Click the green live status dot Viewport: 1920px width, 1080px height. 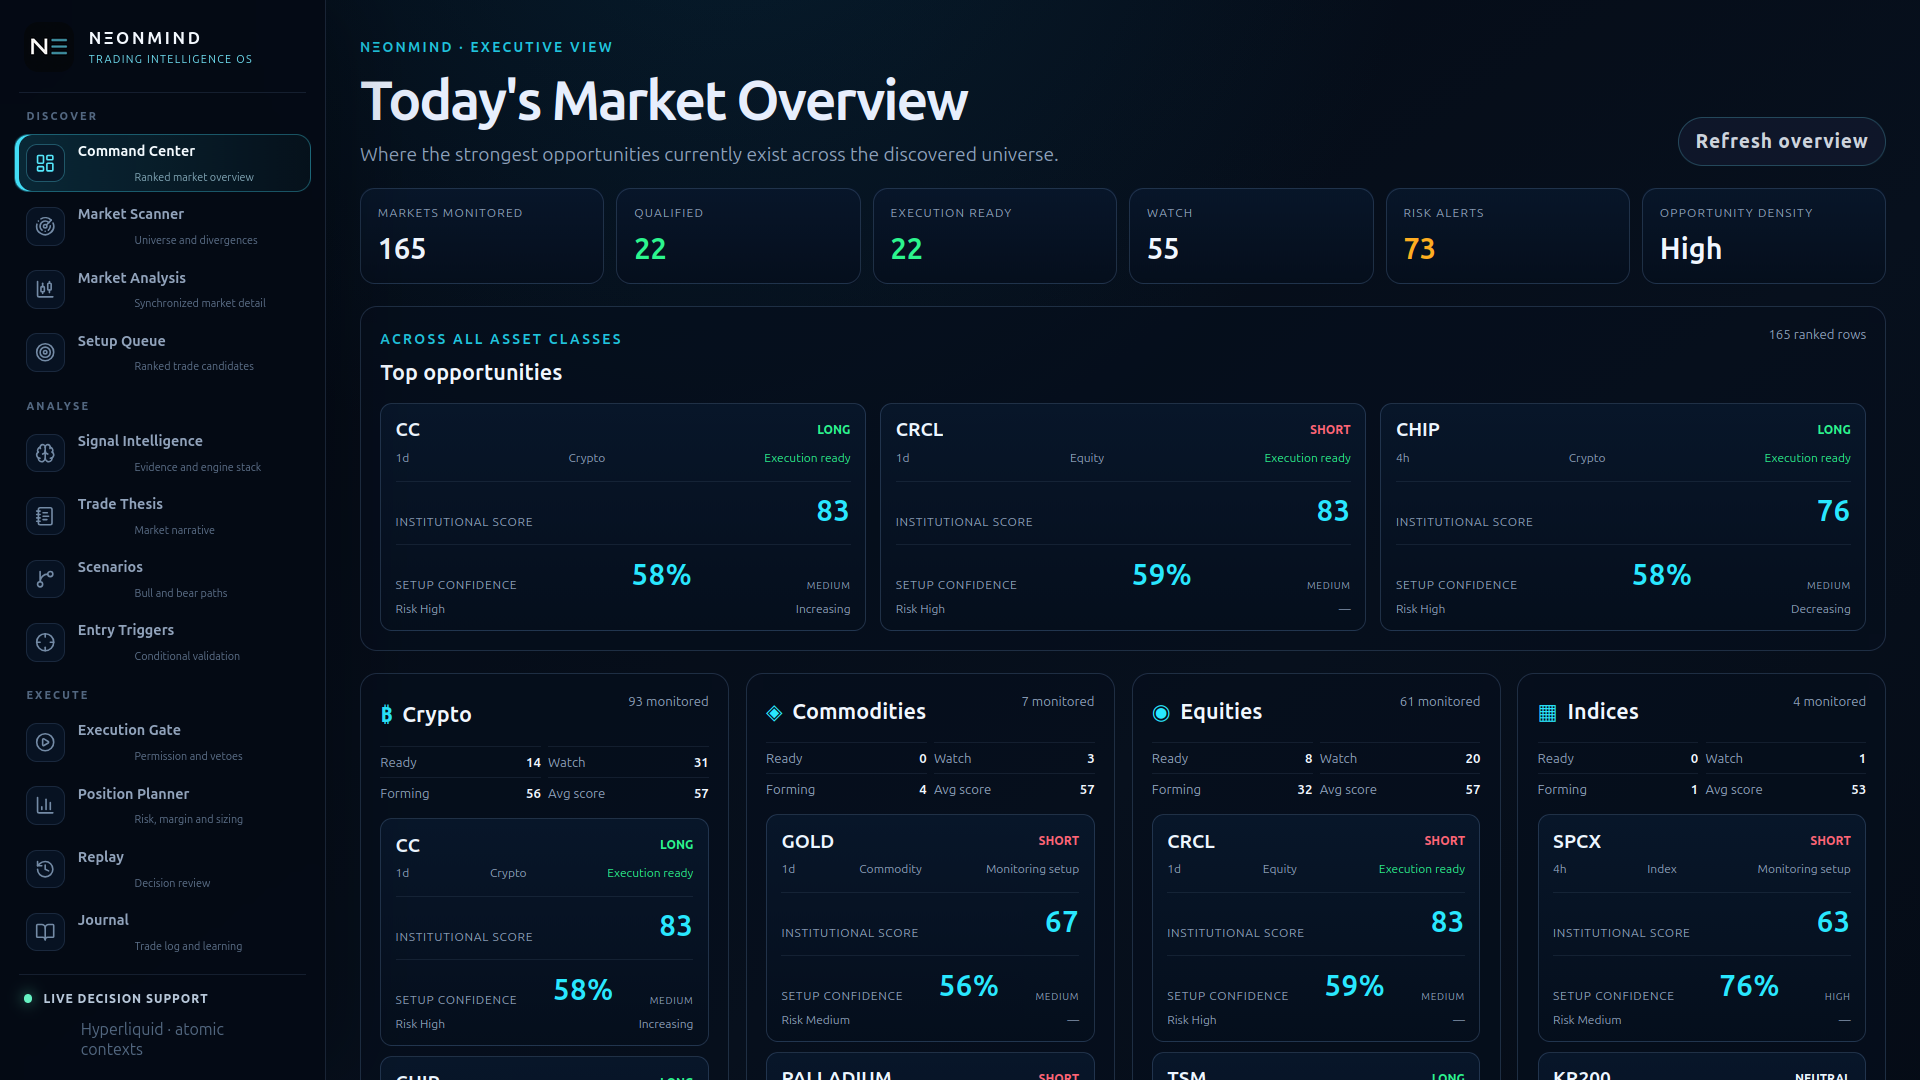(28, 998)
